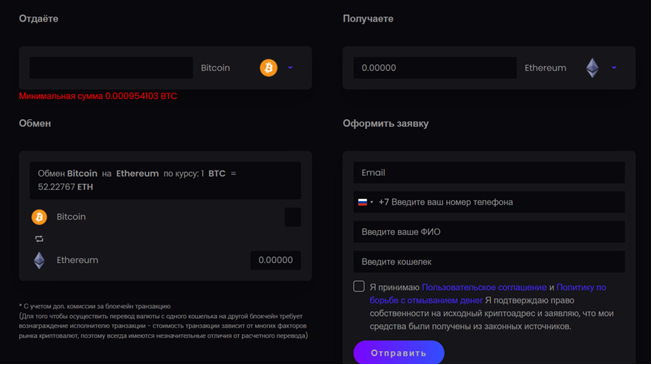Viewport: 652px width, 365px height.
Task: Click the Bitcoin logo in the Отдаёте selector
Action: tap(269, 68)
